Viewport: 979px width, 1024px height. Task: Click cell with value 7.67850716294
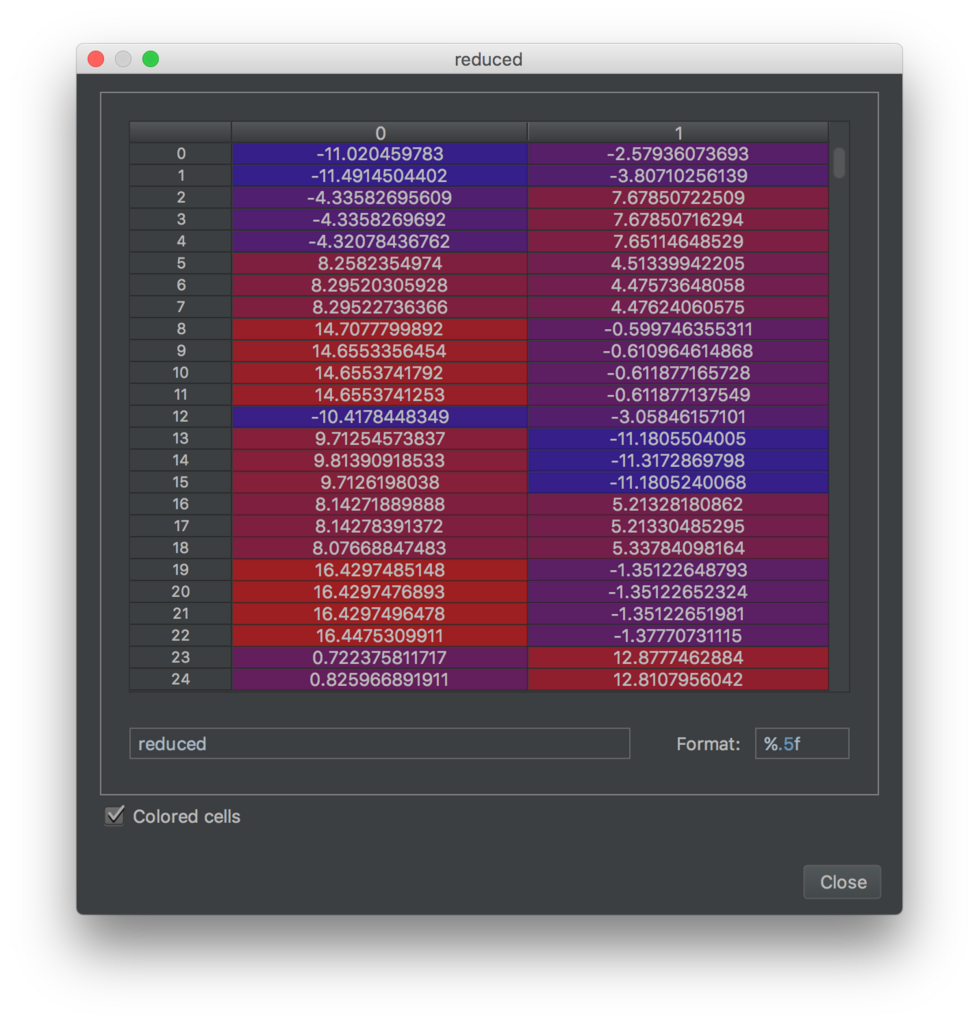[678, 219]
